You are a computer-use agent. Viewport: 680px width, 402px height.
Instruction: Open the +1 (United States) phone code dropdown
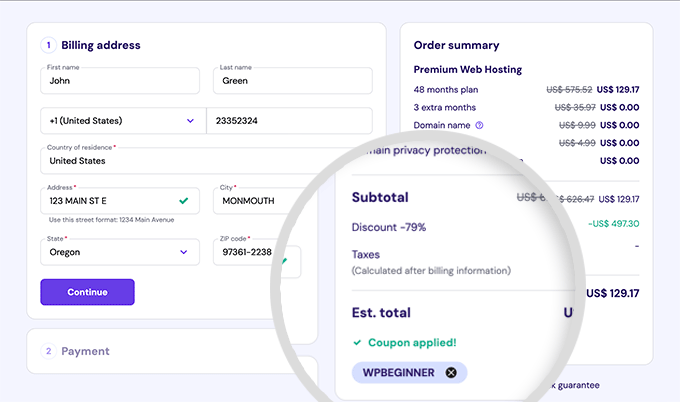pos(123,121)
